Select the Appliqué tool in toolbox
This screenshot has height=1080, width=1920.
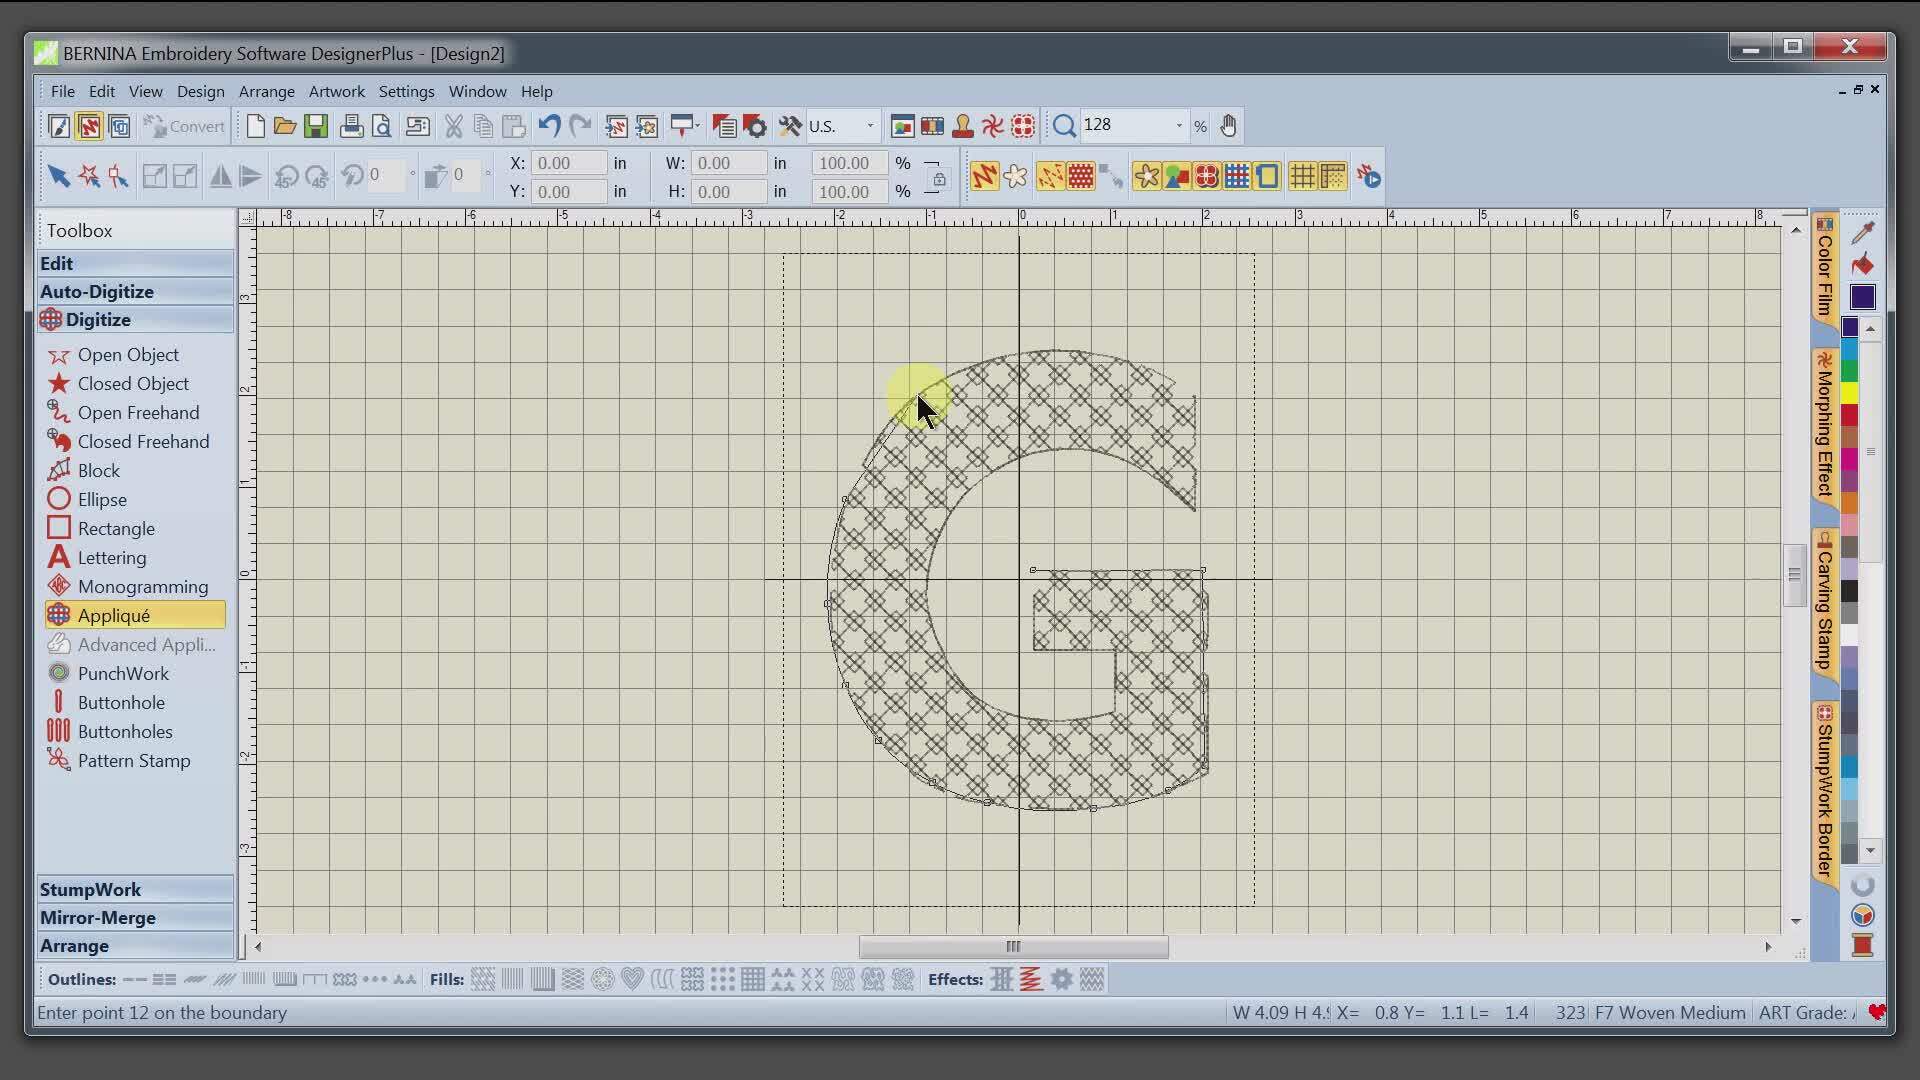point(114,616)
